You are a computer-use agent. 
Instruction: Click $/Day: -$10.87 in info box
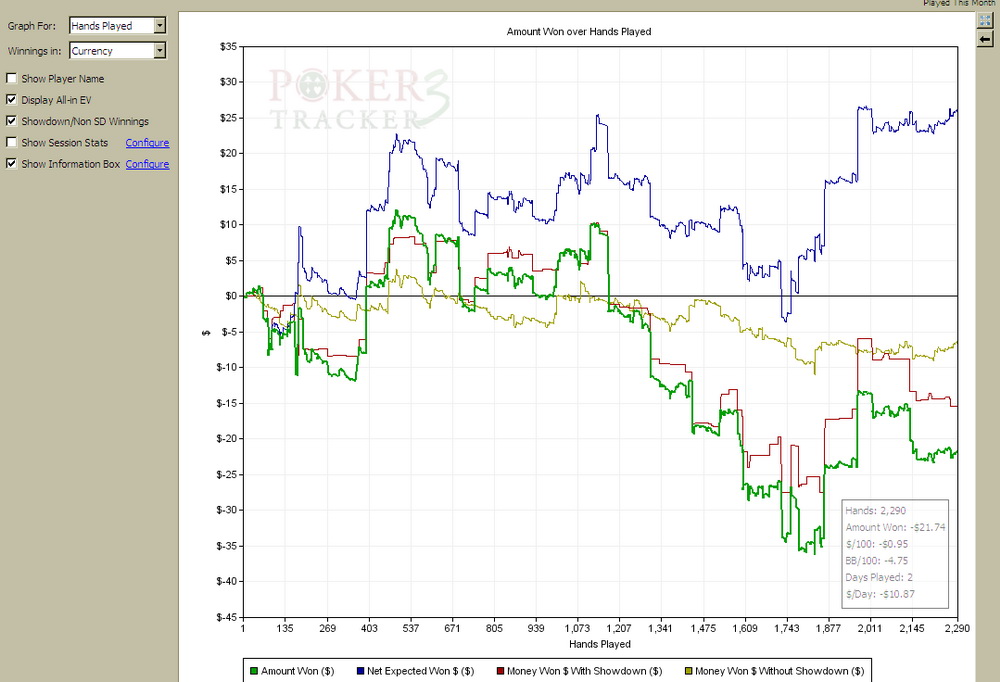pos(880,594)
